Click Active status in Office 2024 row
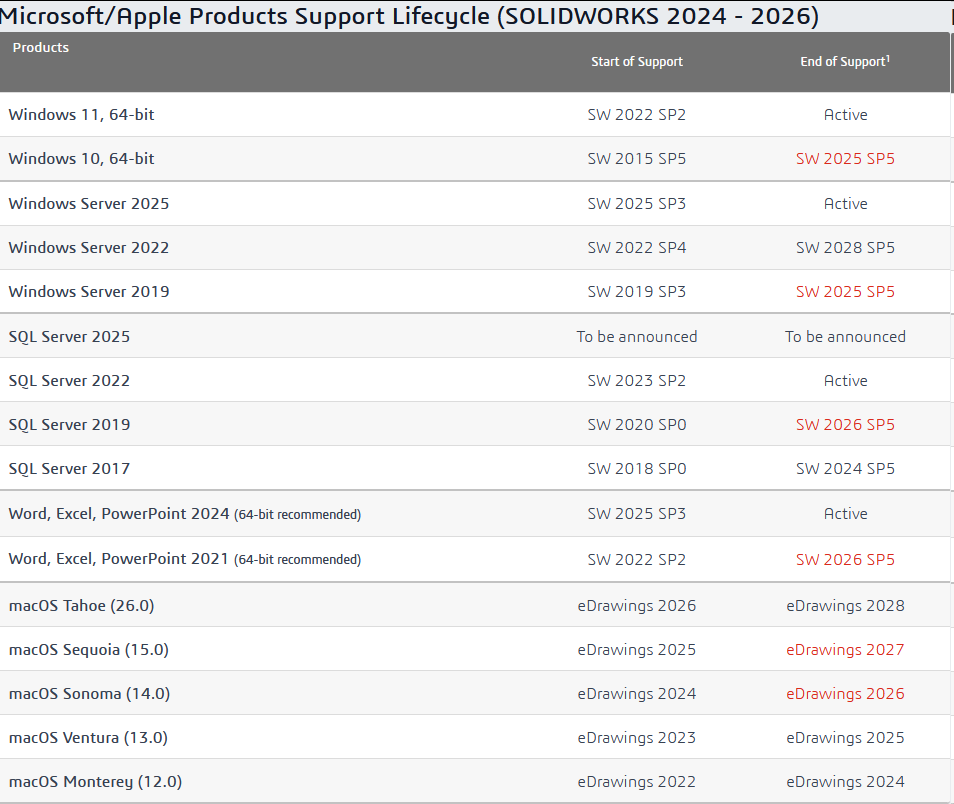This screenshot has width=954, height=804. click(x=845, y=514)
